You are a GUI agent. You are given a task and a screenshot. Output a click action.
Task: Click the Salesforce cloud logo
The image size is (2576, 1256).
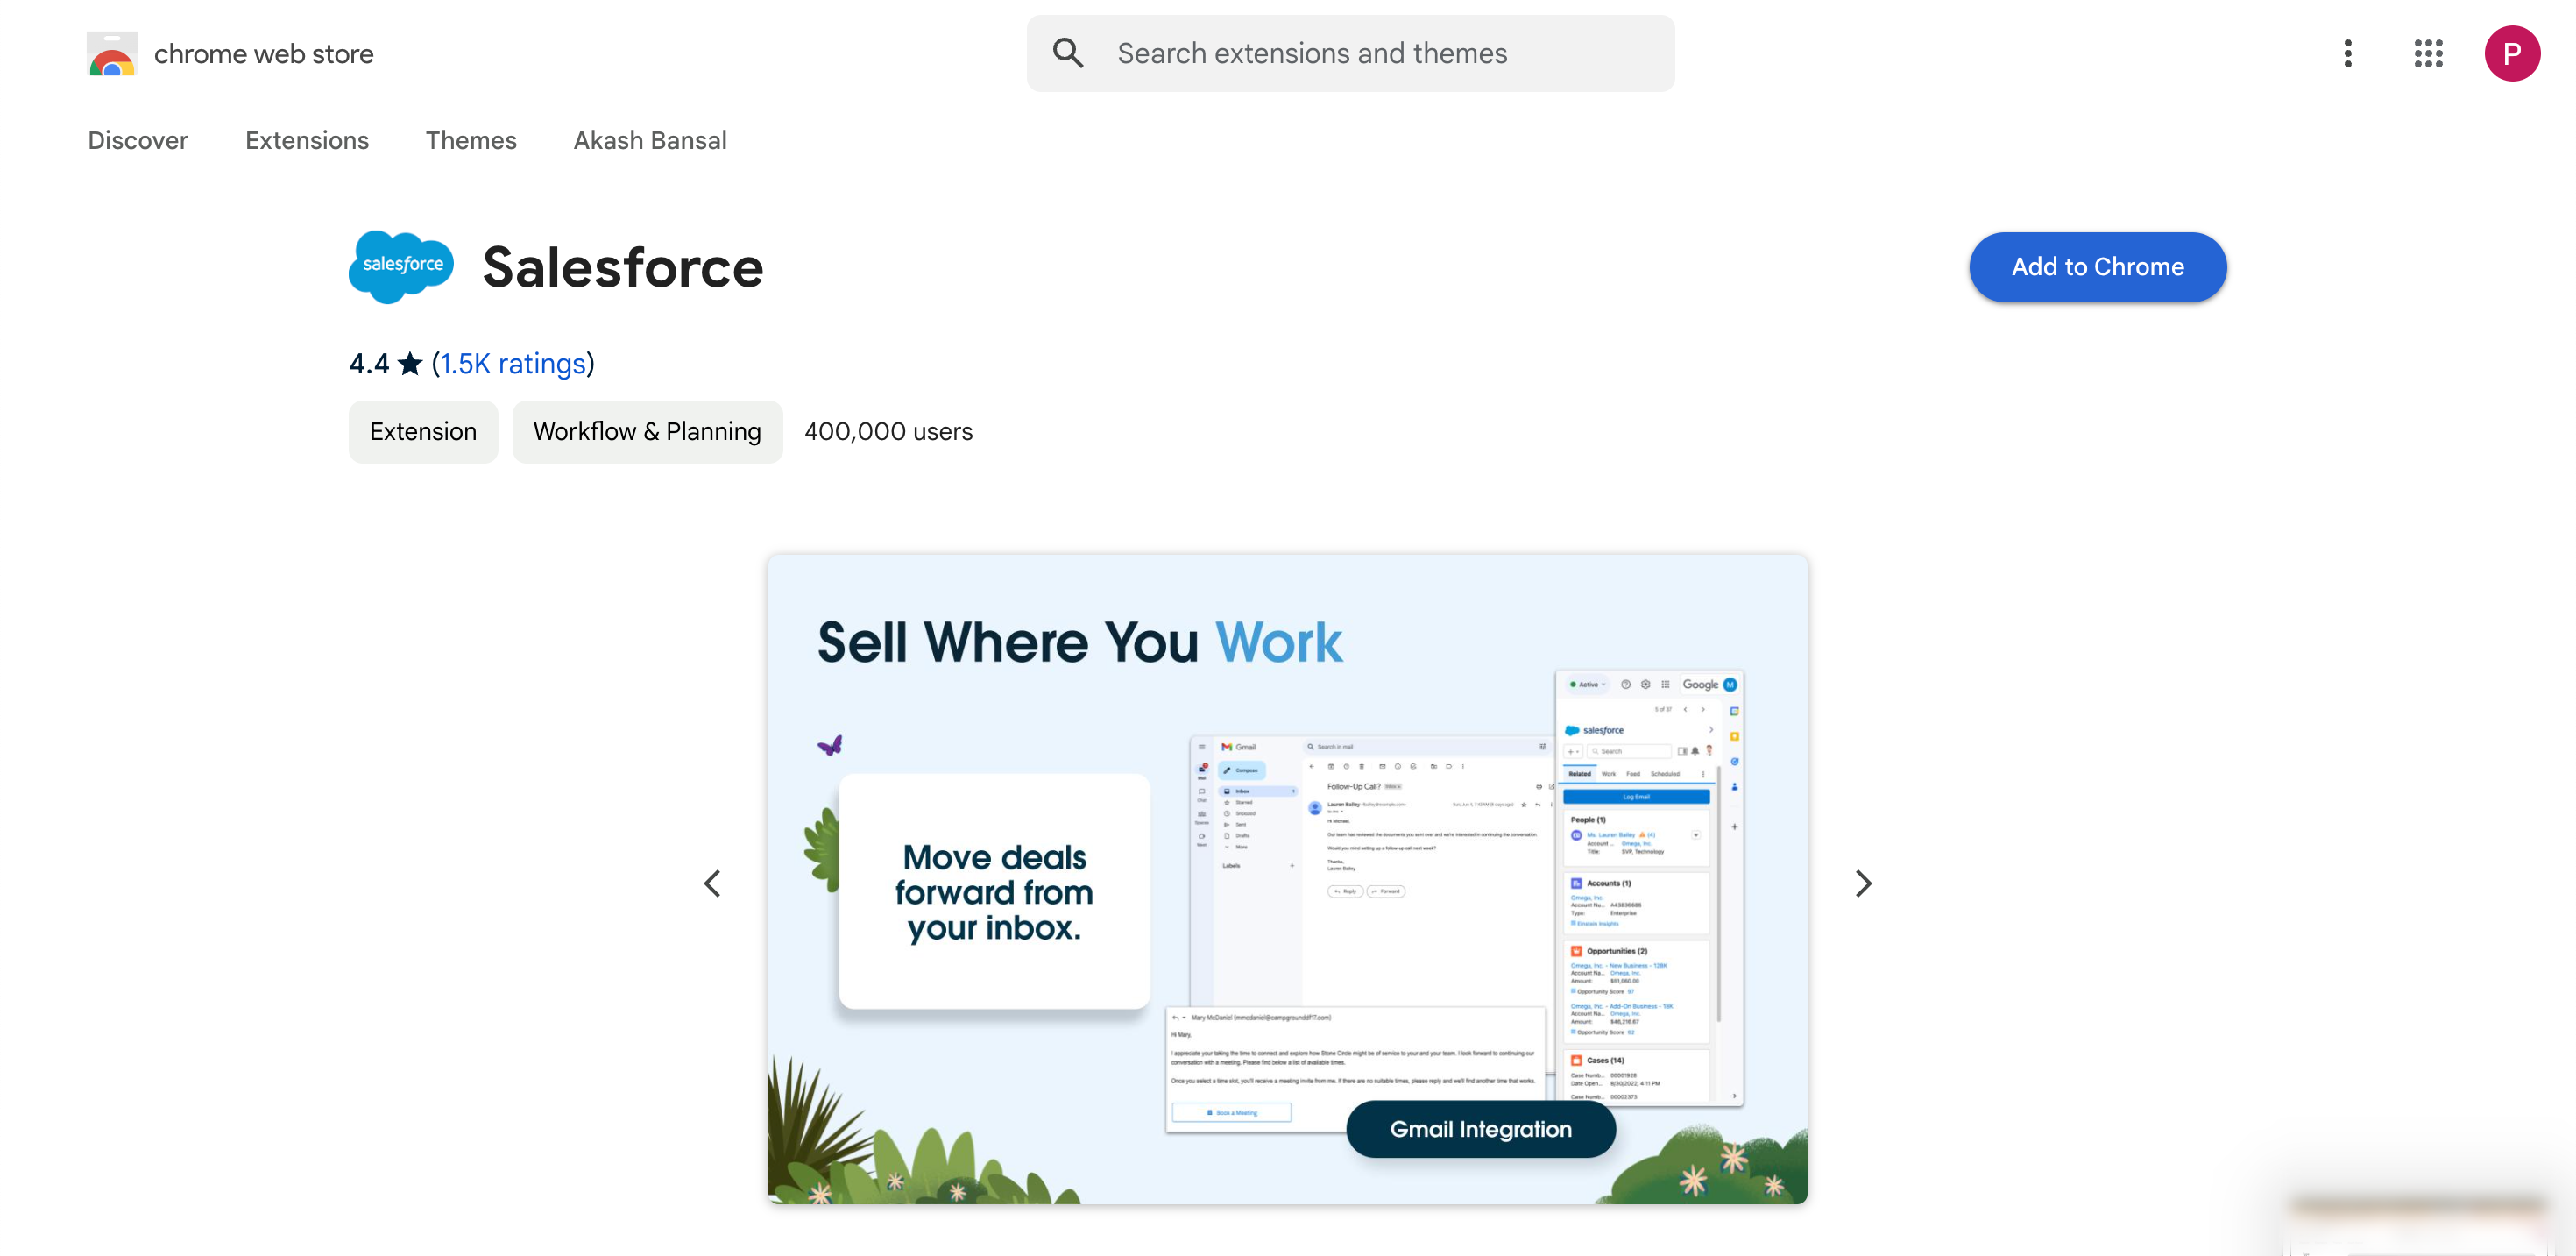[401, 266]
